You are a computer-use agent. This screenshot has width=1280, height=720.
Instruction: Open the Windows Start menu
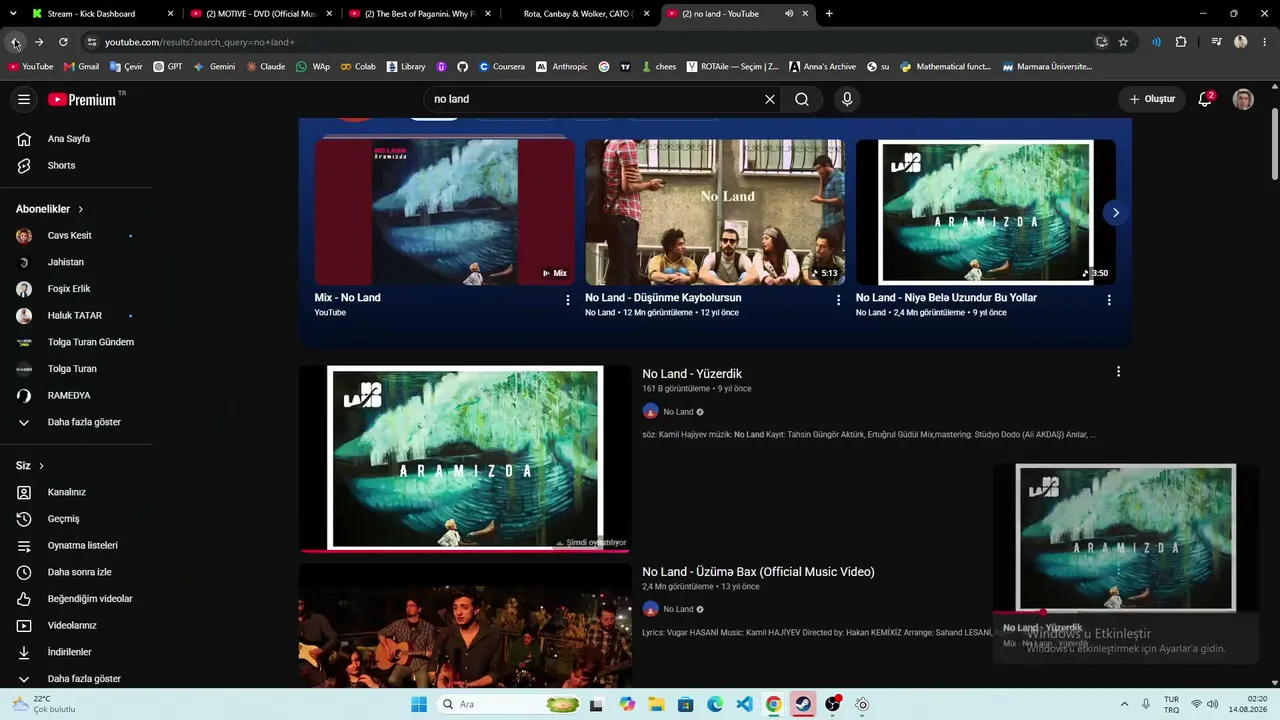click(x=419, y=704)
